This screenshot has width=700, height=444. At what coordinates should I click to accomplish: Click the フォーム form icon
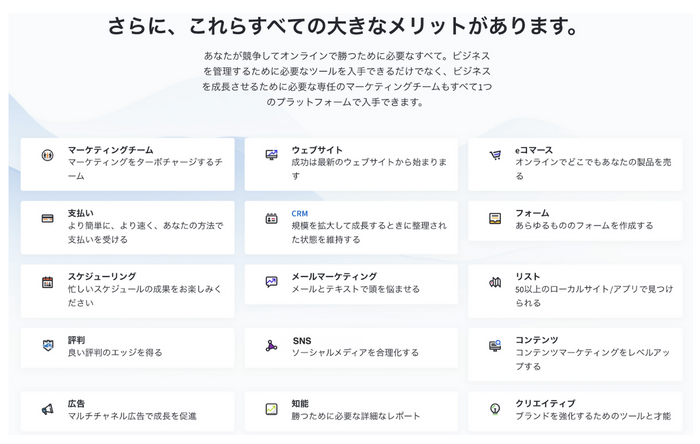495,219
